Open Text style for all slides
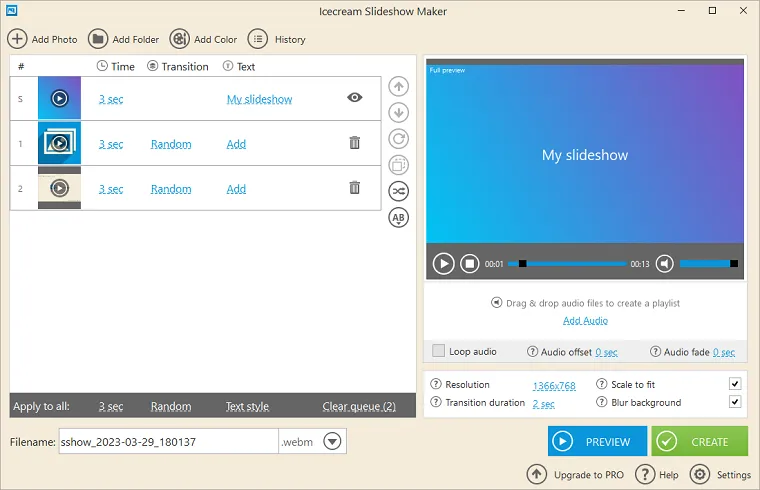This screenshot has height=490, width=760. coord(247,406)
